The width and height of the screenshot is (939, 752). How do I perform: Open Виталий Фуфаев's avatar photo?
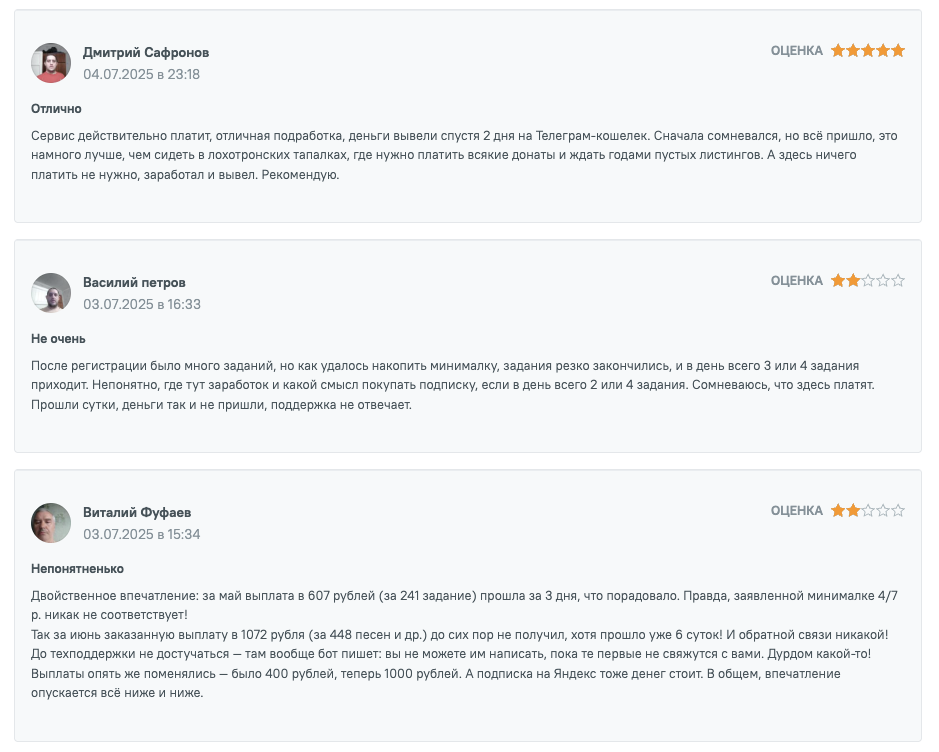51,523
